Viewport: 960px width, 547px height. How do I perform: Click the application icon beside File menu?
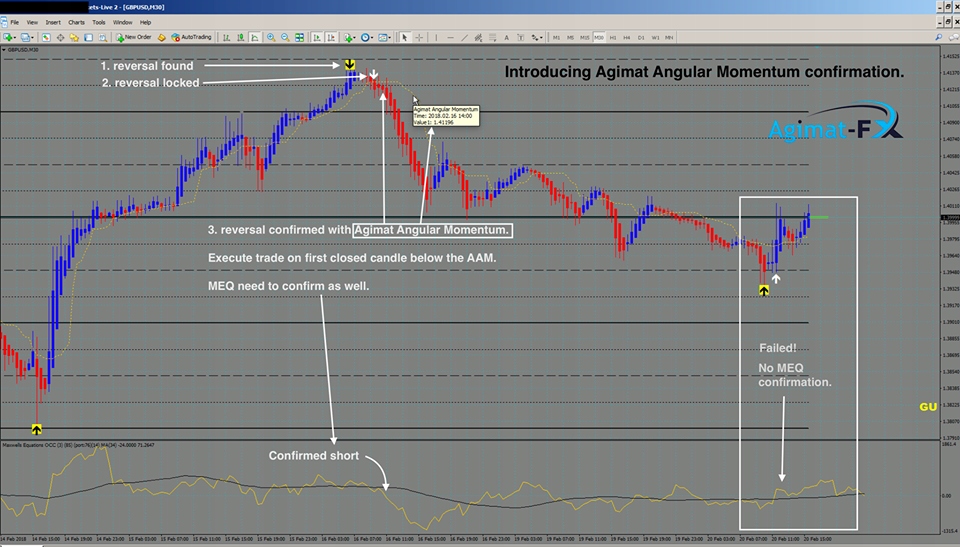pyautogui.click(x=4, y=22)
